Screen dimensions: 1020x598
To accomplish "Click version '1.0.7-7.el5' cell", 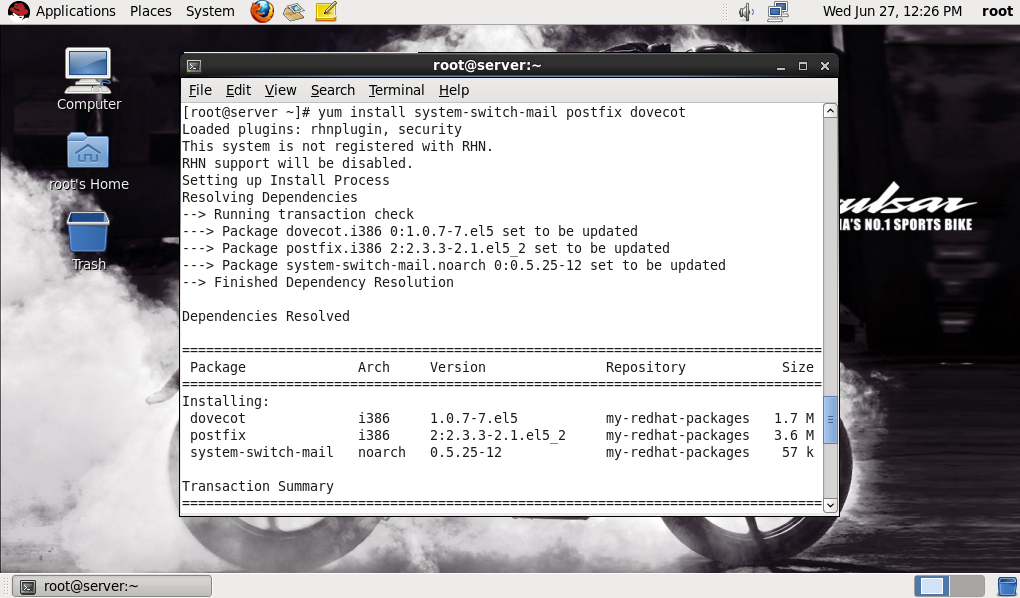I will point(474,418).
